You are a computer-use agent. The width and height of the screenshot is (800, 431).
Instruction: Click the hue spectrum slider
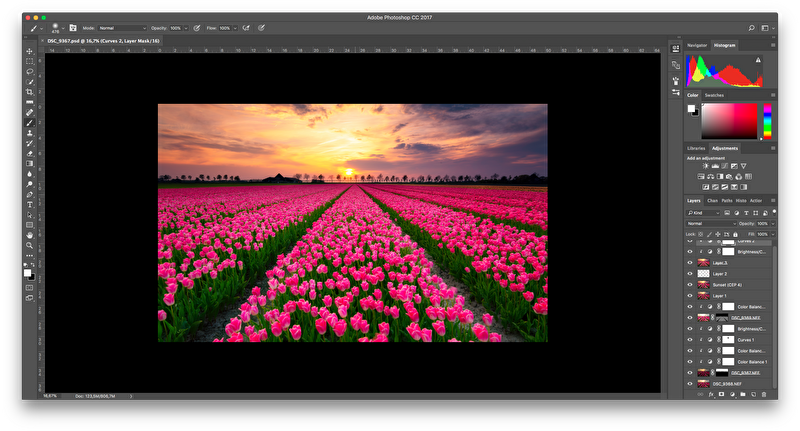pyautogui.click(x=767, y=121)
